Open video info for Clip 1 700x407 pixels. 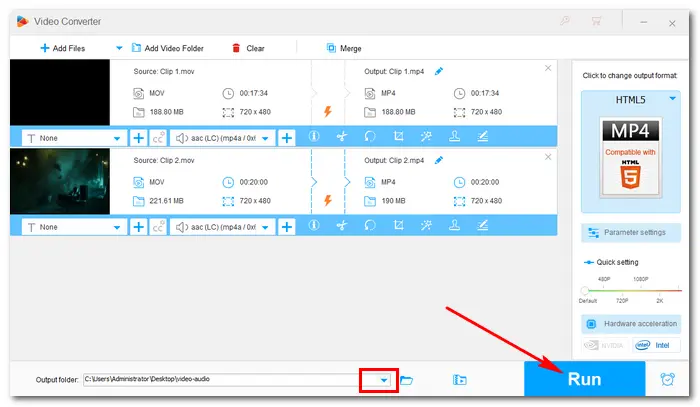pos(314,137)
